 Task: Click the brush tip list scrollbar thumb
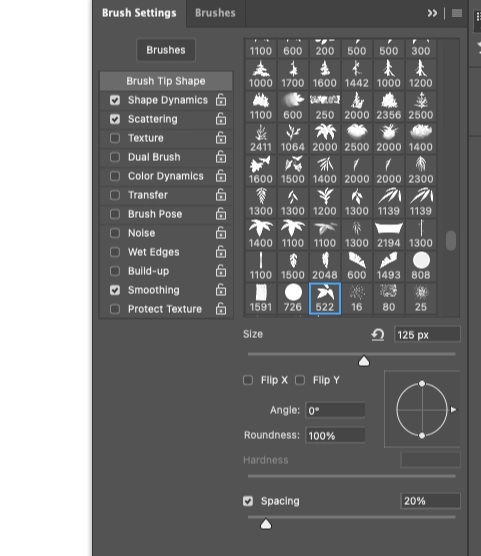pyautogui.click(x=451, y=240)
